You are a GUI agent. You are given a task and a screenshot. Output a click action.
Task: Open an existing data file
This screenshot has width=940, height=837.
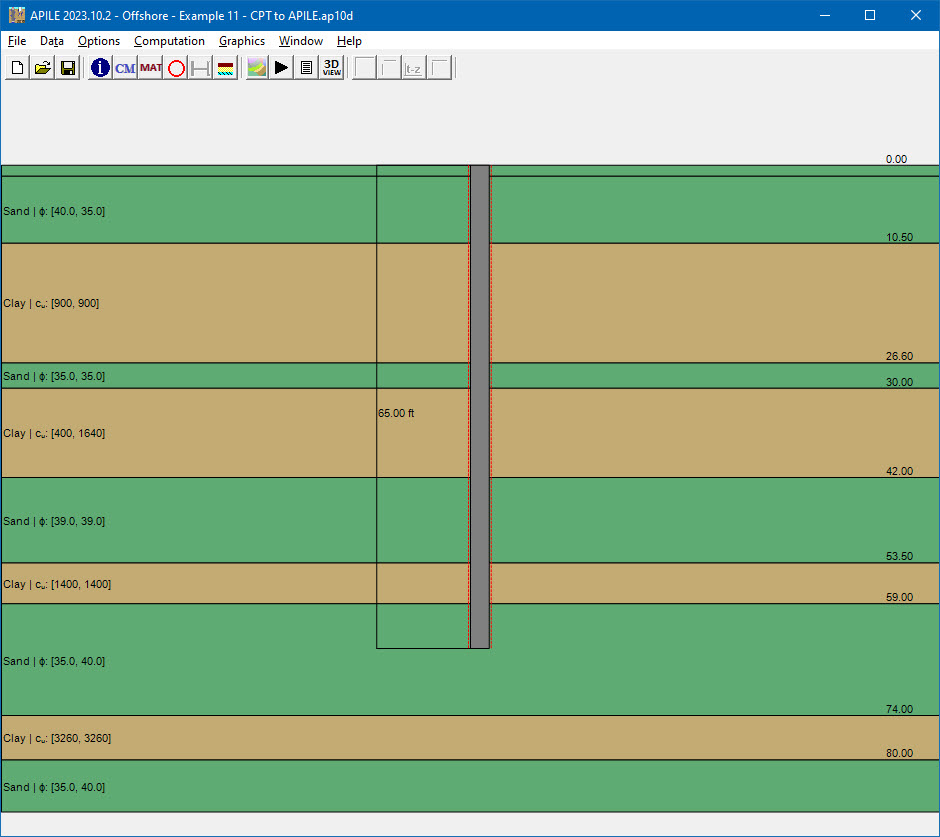(x=42, y=67)
